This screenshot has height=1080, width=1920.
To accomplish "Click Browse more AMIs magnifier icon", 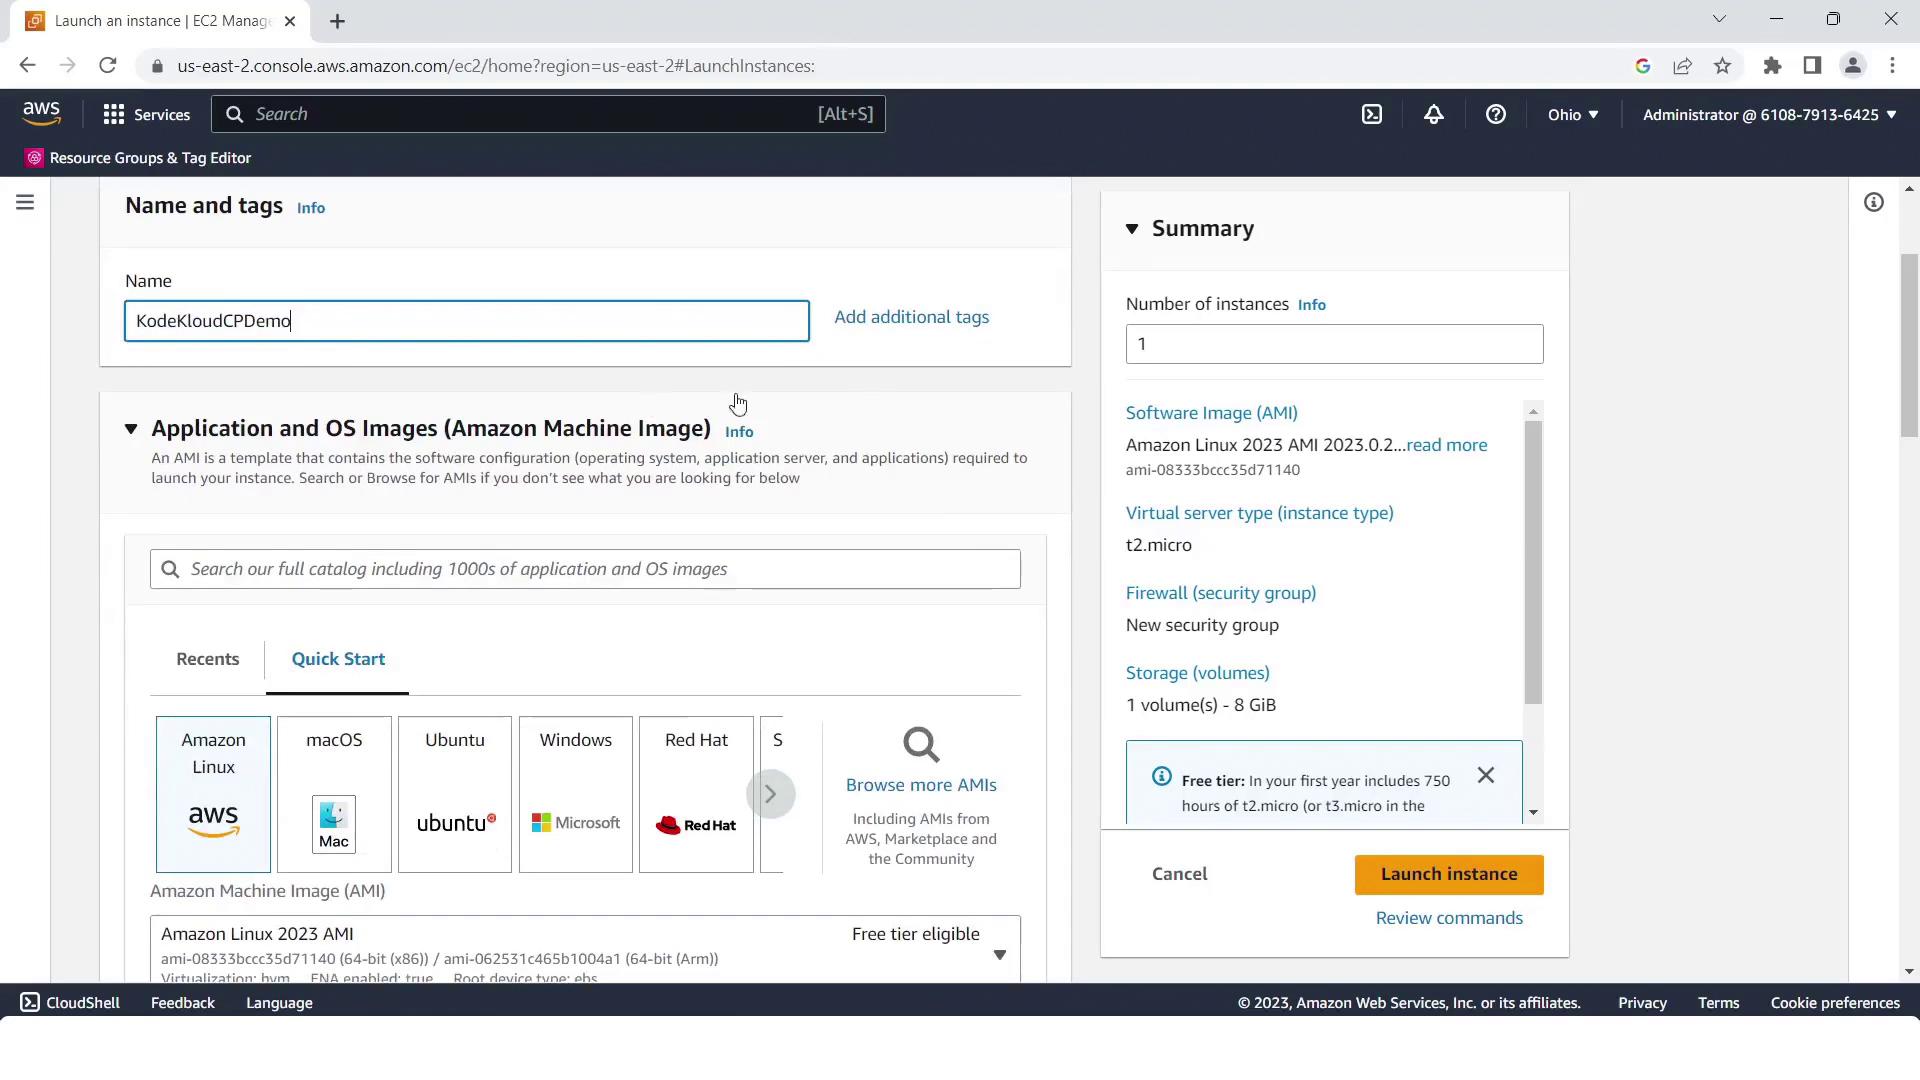I will (920, 745).
